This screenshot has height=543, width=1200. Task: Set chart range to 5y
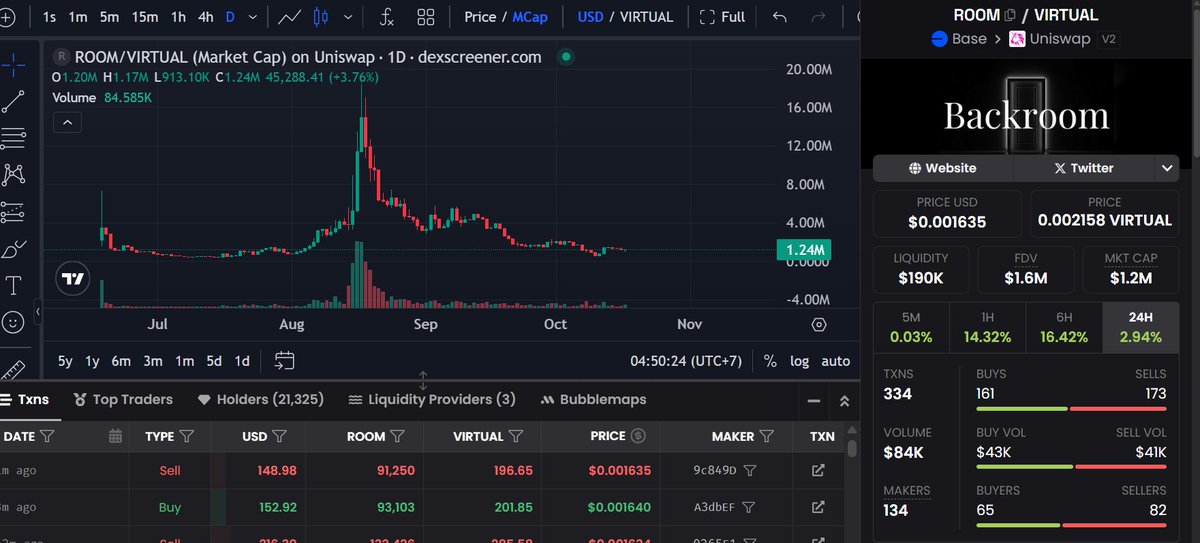tap(65, 361)
